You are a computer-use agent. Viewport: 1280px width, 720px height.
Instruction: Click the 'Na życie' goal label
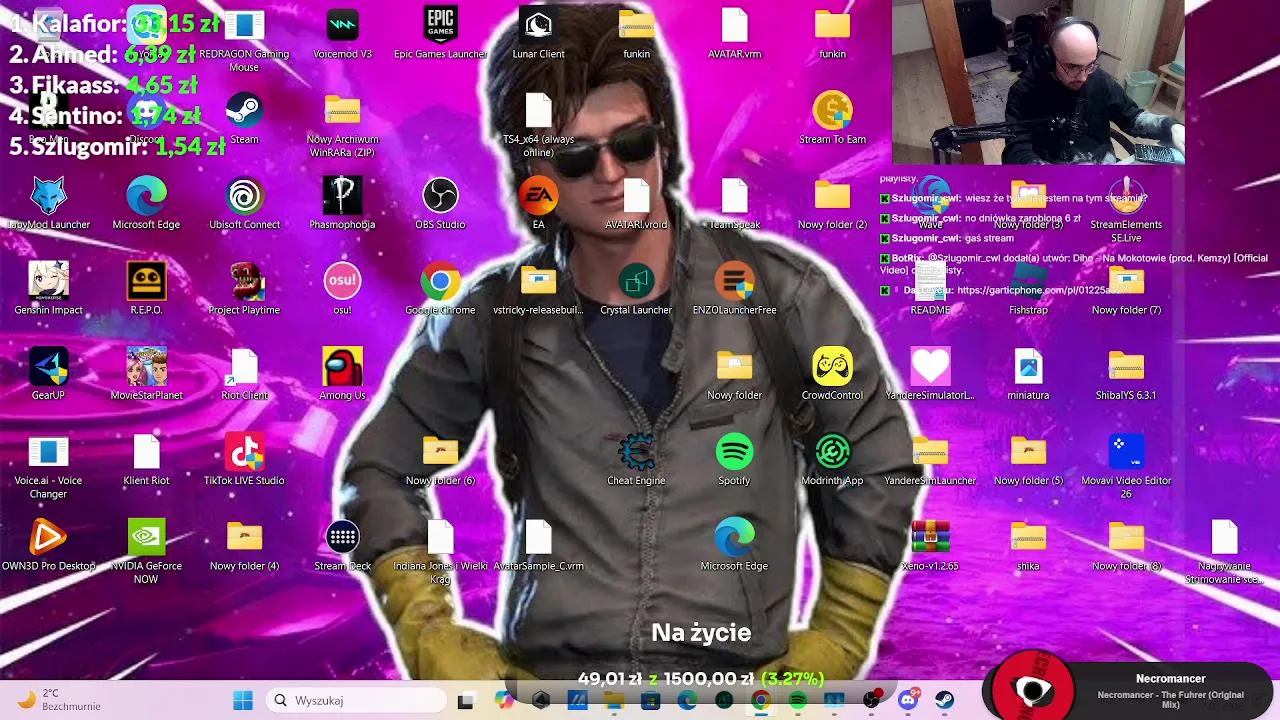click(701, 632)
